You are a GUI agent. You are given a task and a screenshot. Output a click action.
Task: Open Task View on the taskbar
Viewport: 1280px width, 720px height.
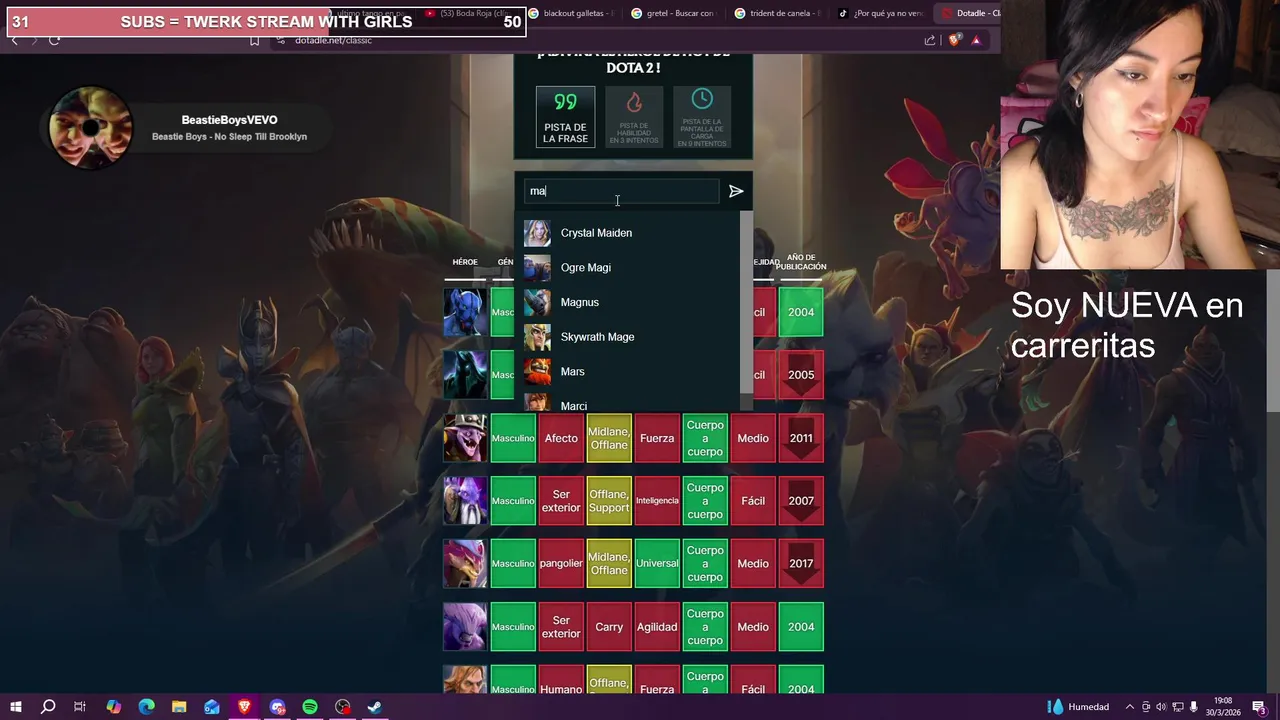tap(80, 707)
